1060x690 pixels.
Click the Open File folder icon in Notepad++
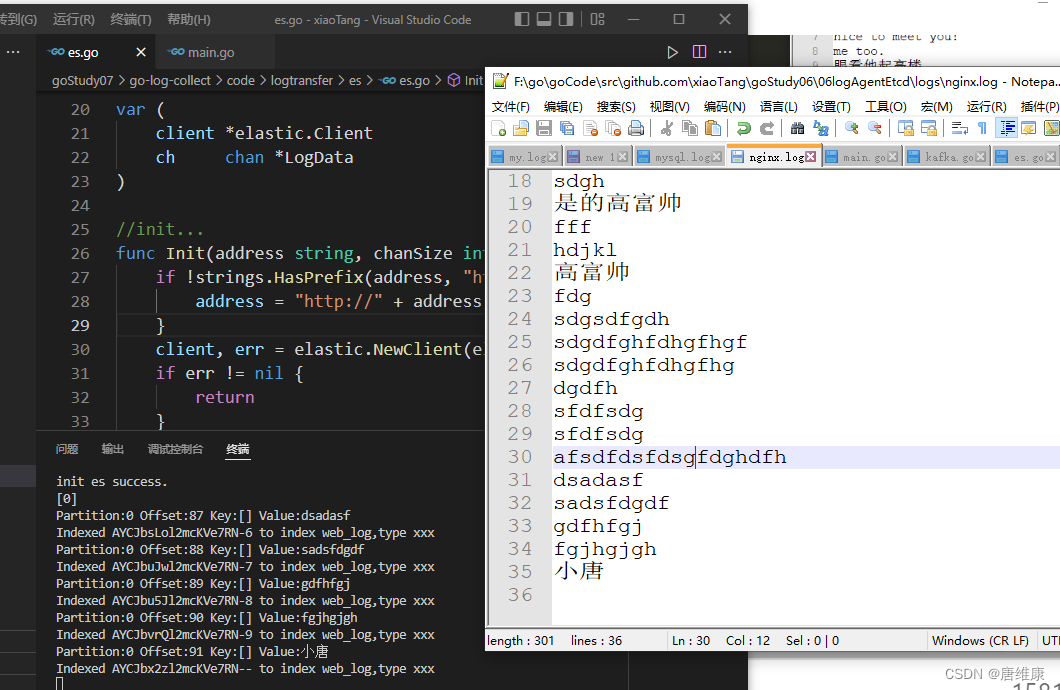pyautogui.click(x=520, y=128)
